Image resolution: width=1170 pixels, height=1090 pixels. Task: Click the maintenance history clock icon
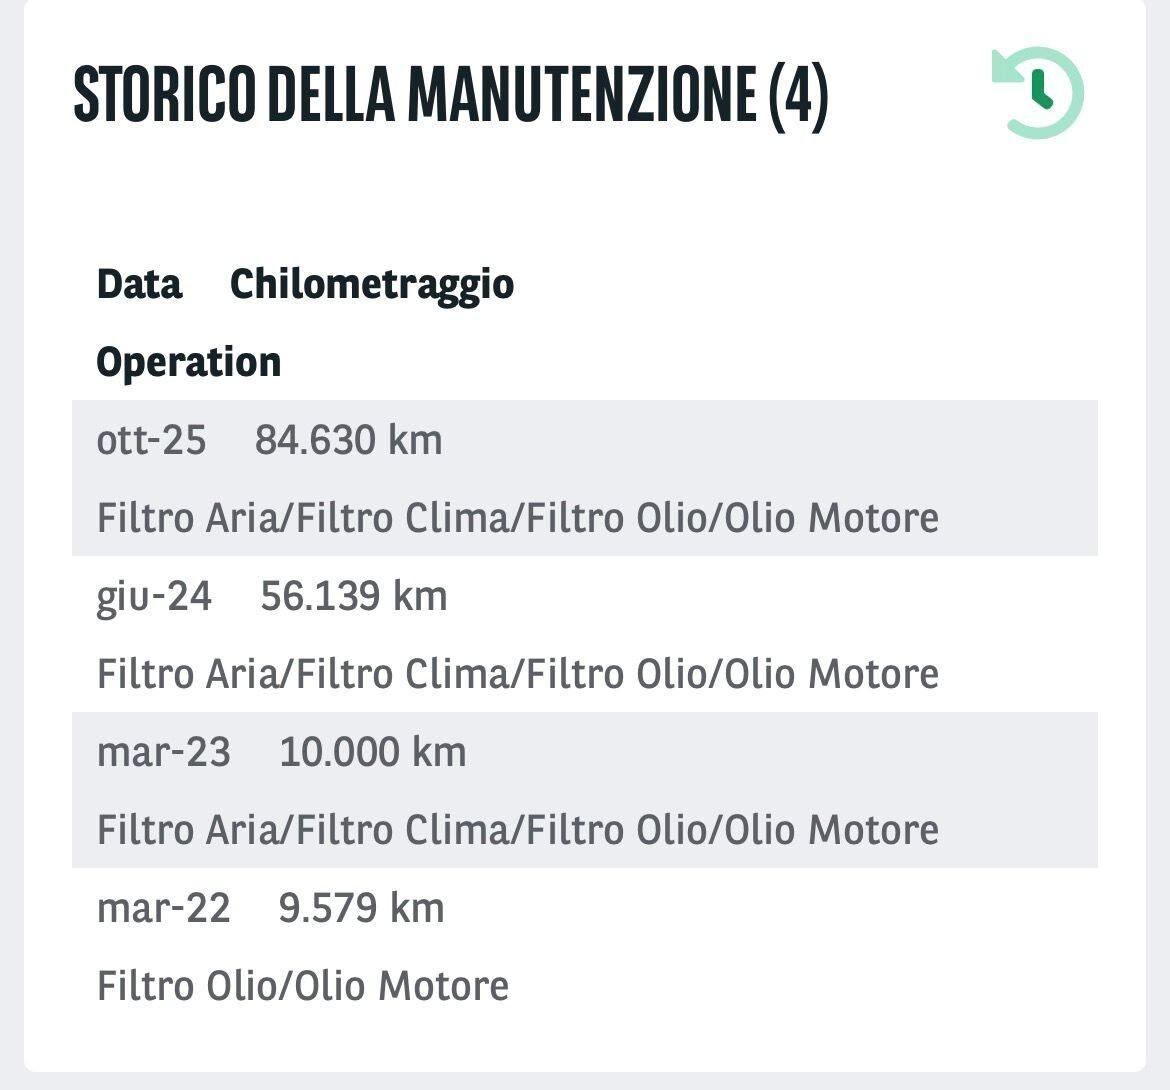point(1038,93)
